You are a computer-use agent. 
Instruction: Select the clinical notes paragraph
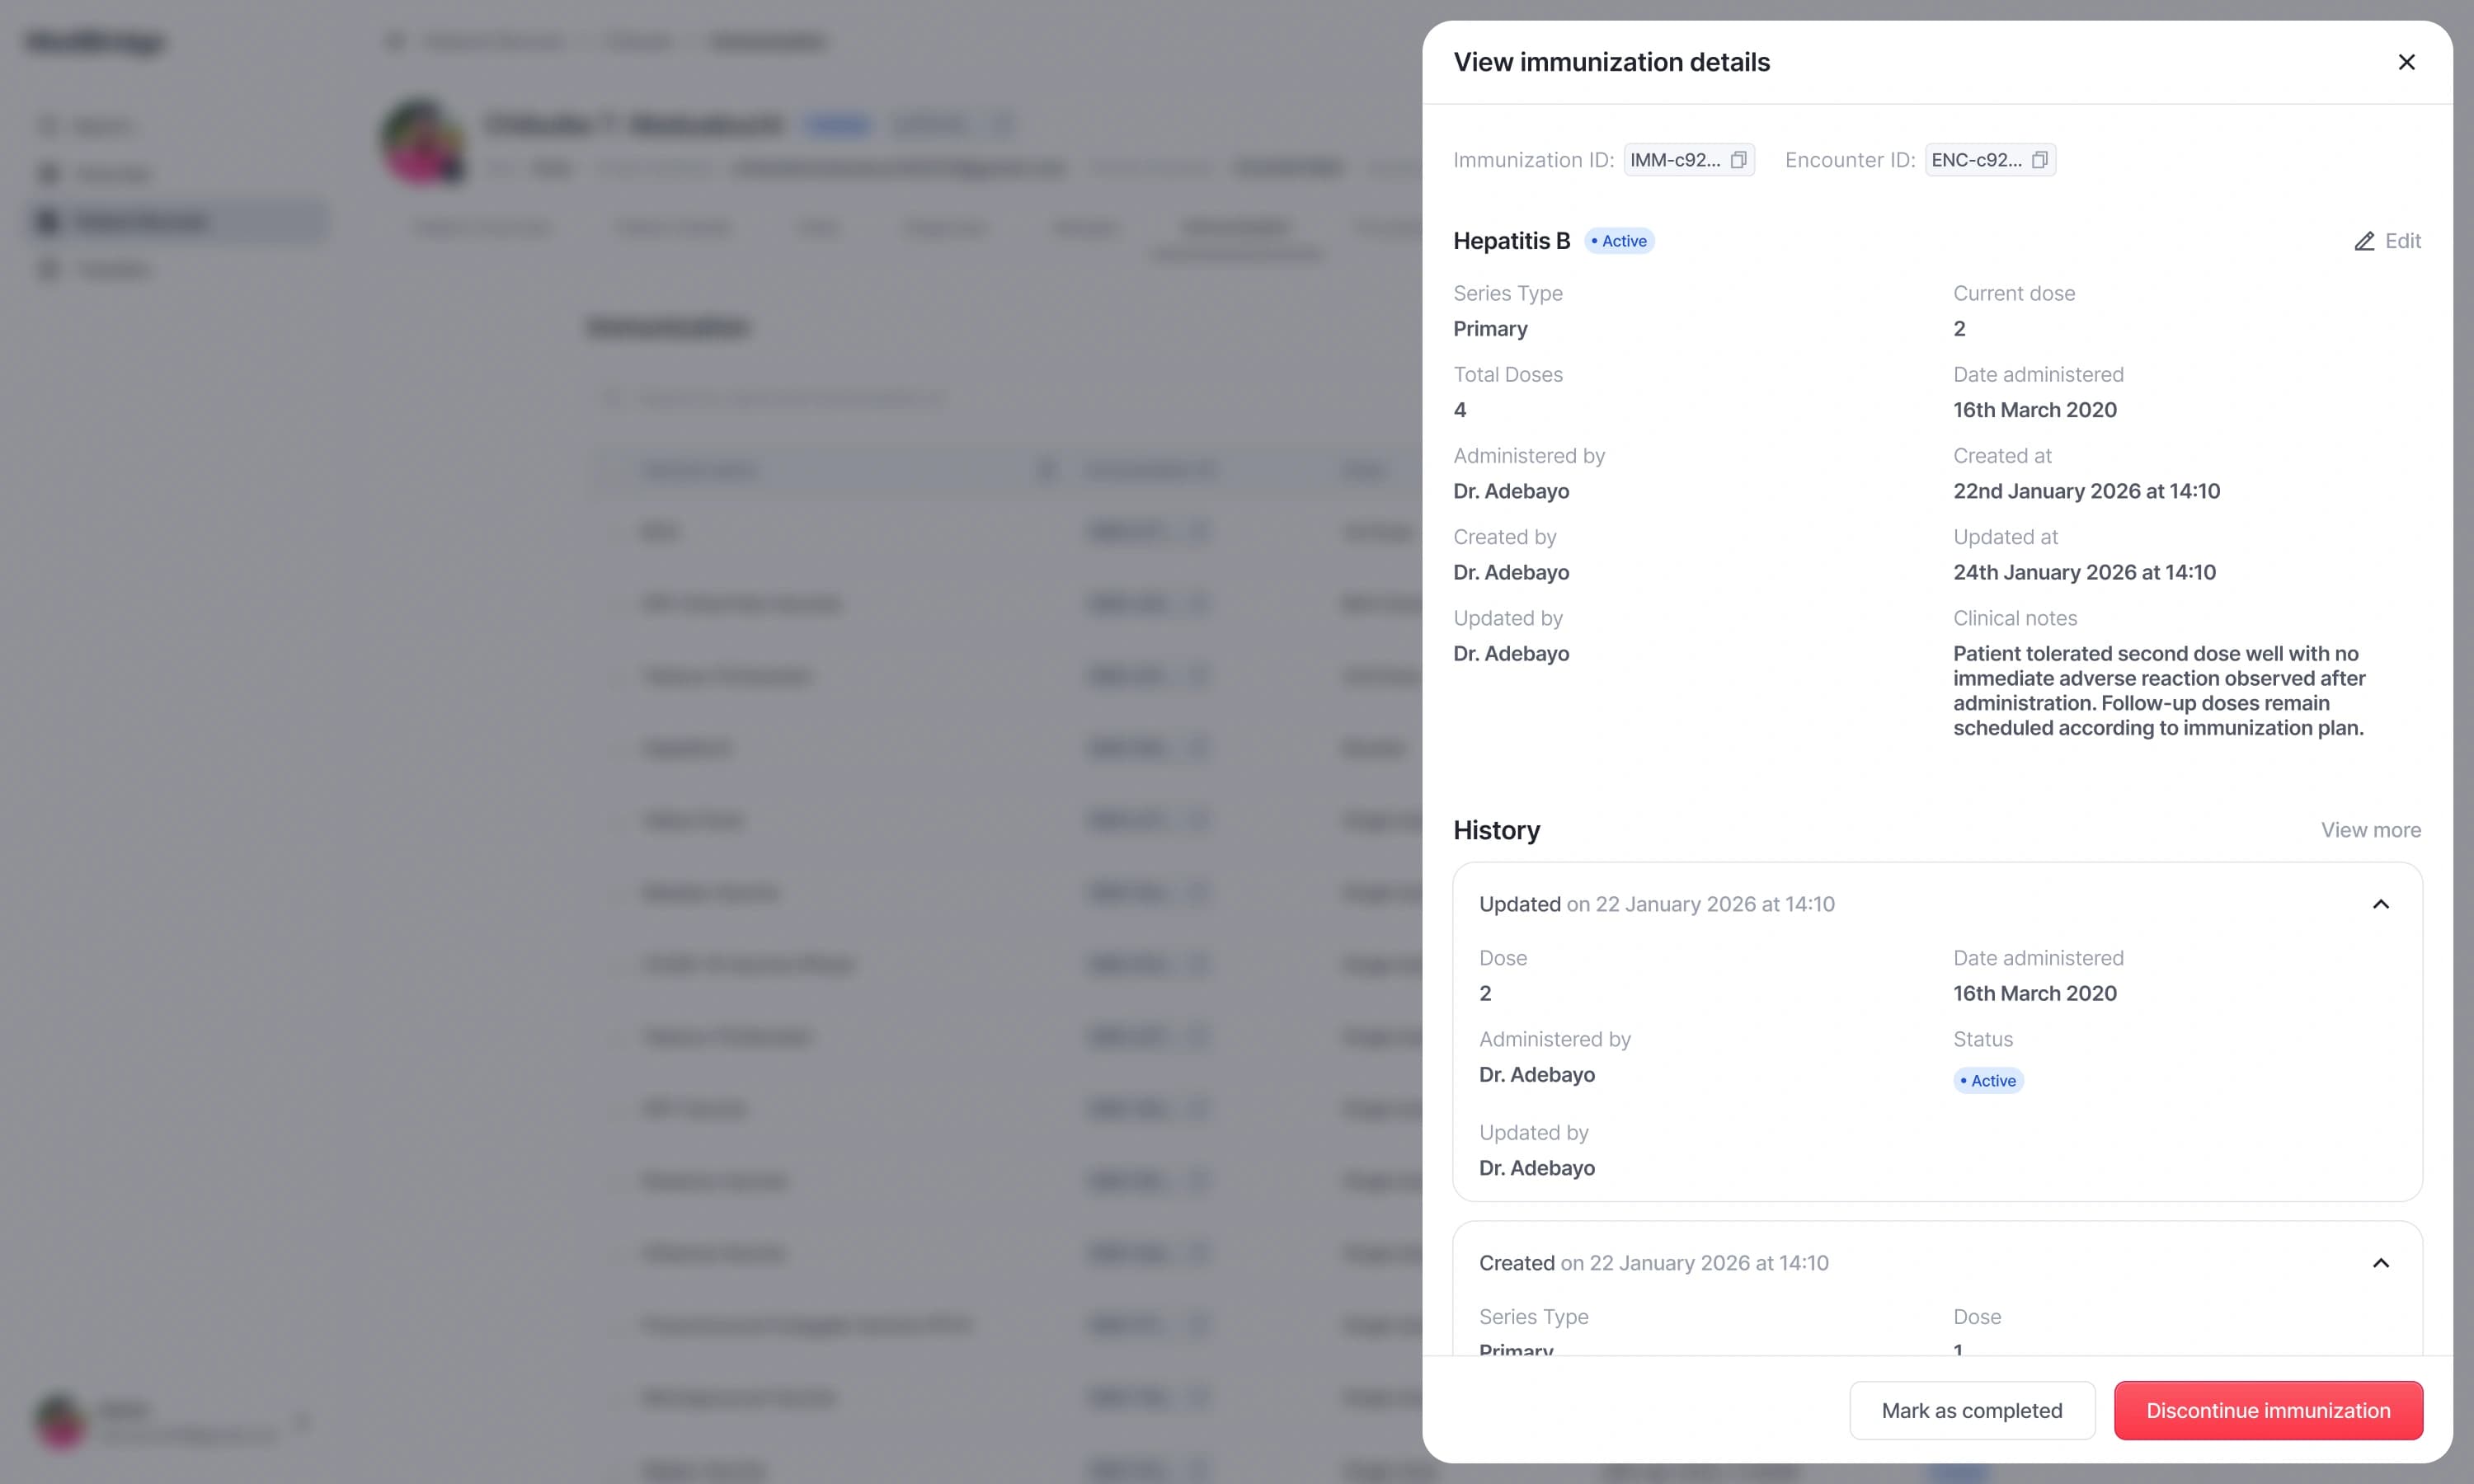click(x=2159, y=690)
